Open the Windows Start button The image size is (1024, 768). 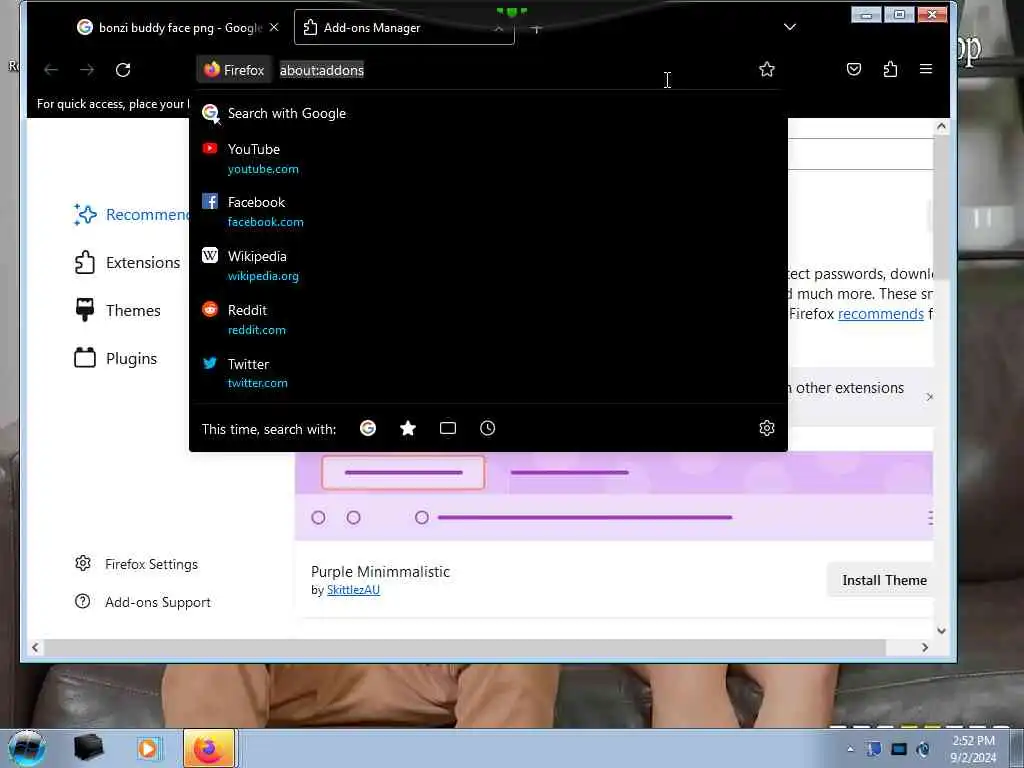click(x=27, y=748)
